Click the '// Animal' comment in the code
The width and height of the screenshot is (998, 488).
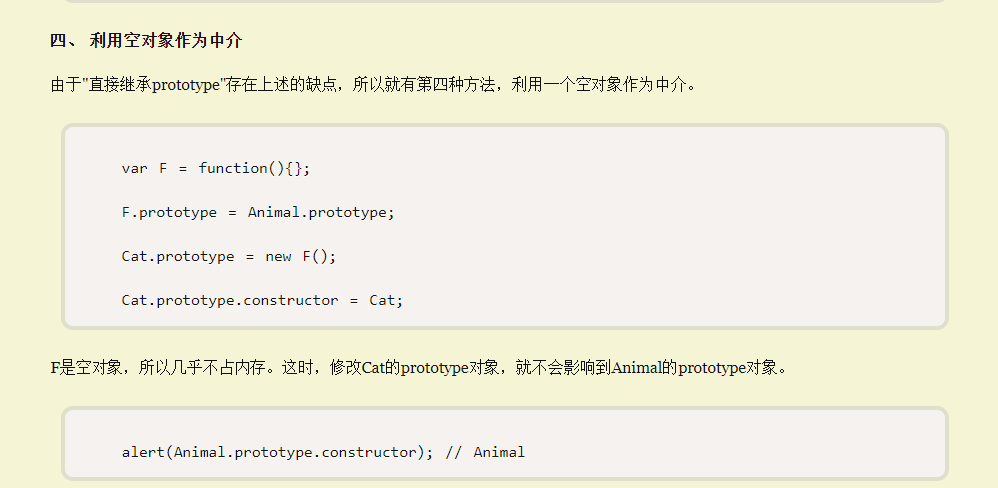click(x=485, y=452)
